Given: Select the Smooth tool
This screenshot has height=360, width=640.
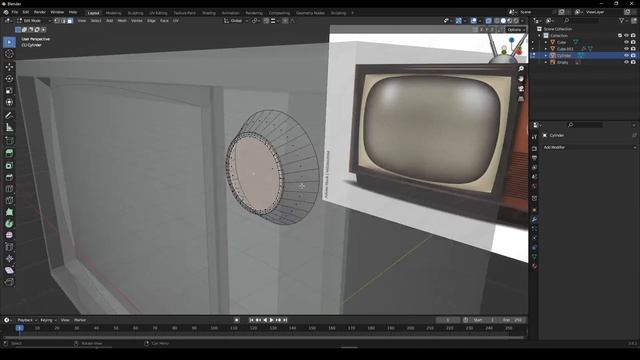Looking at the screenshot, I should (x=9, y=235).
